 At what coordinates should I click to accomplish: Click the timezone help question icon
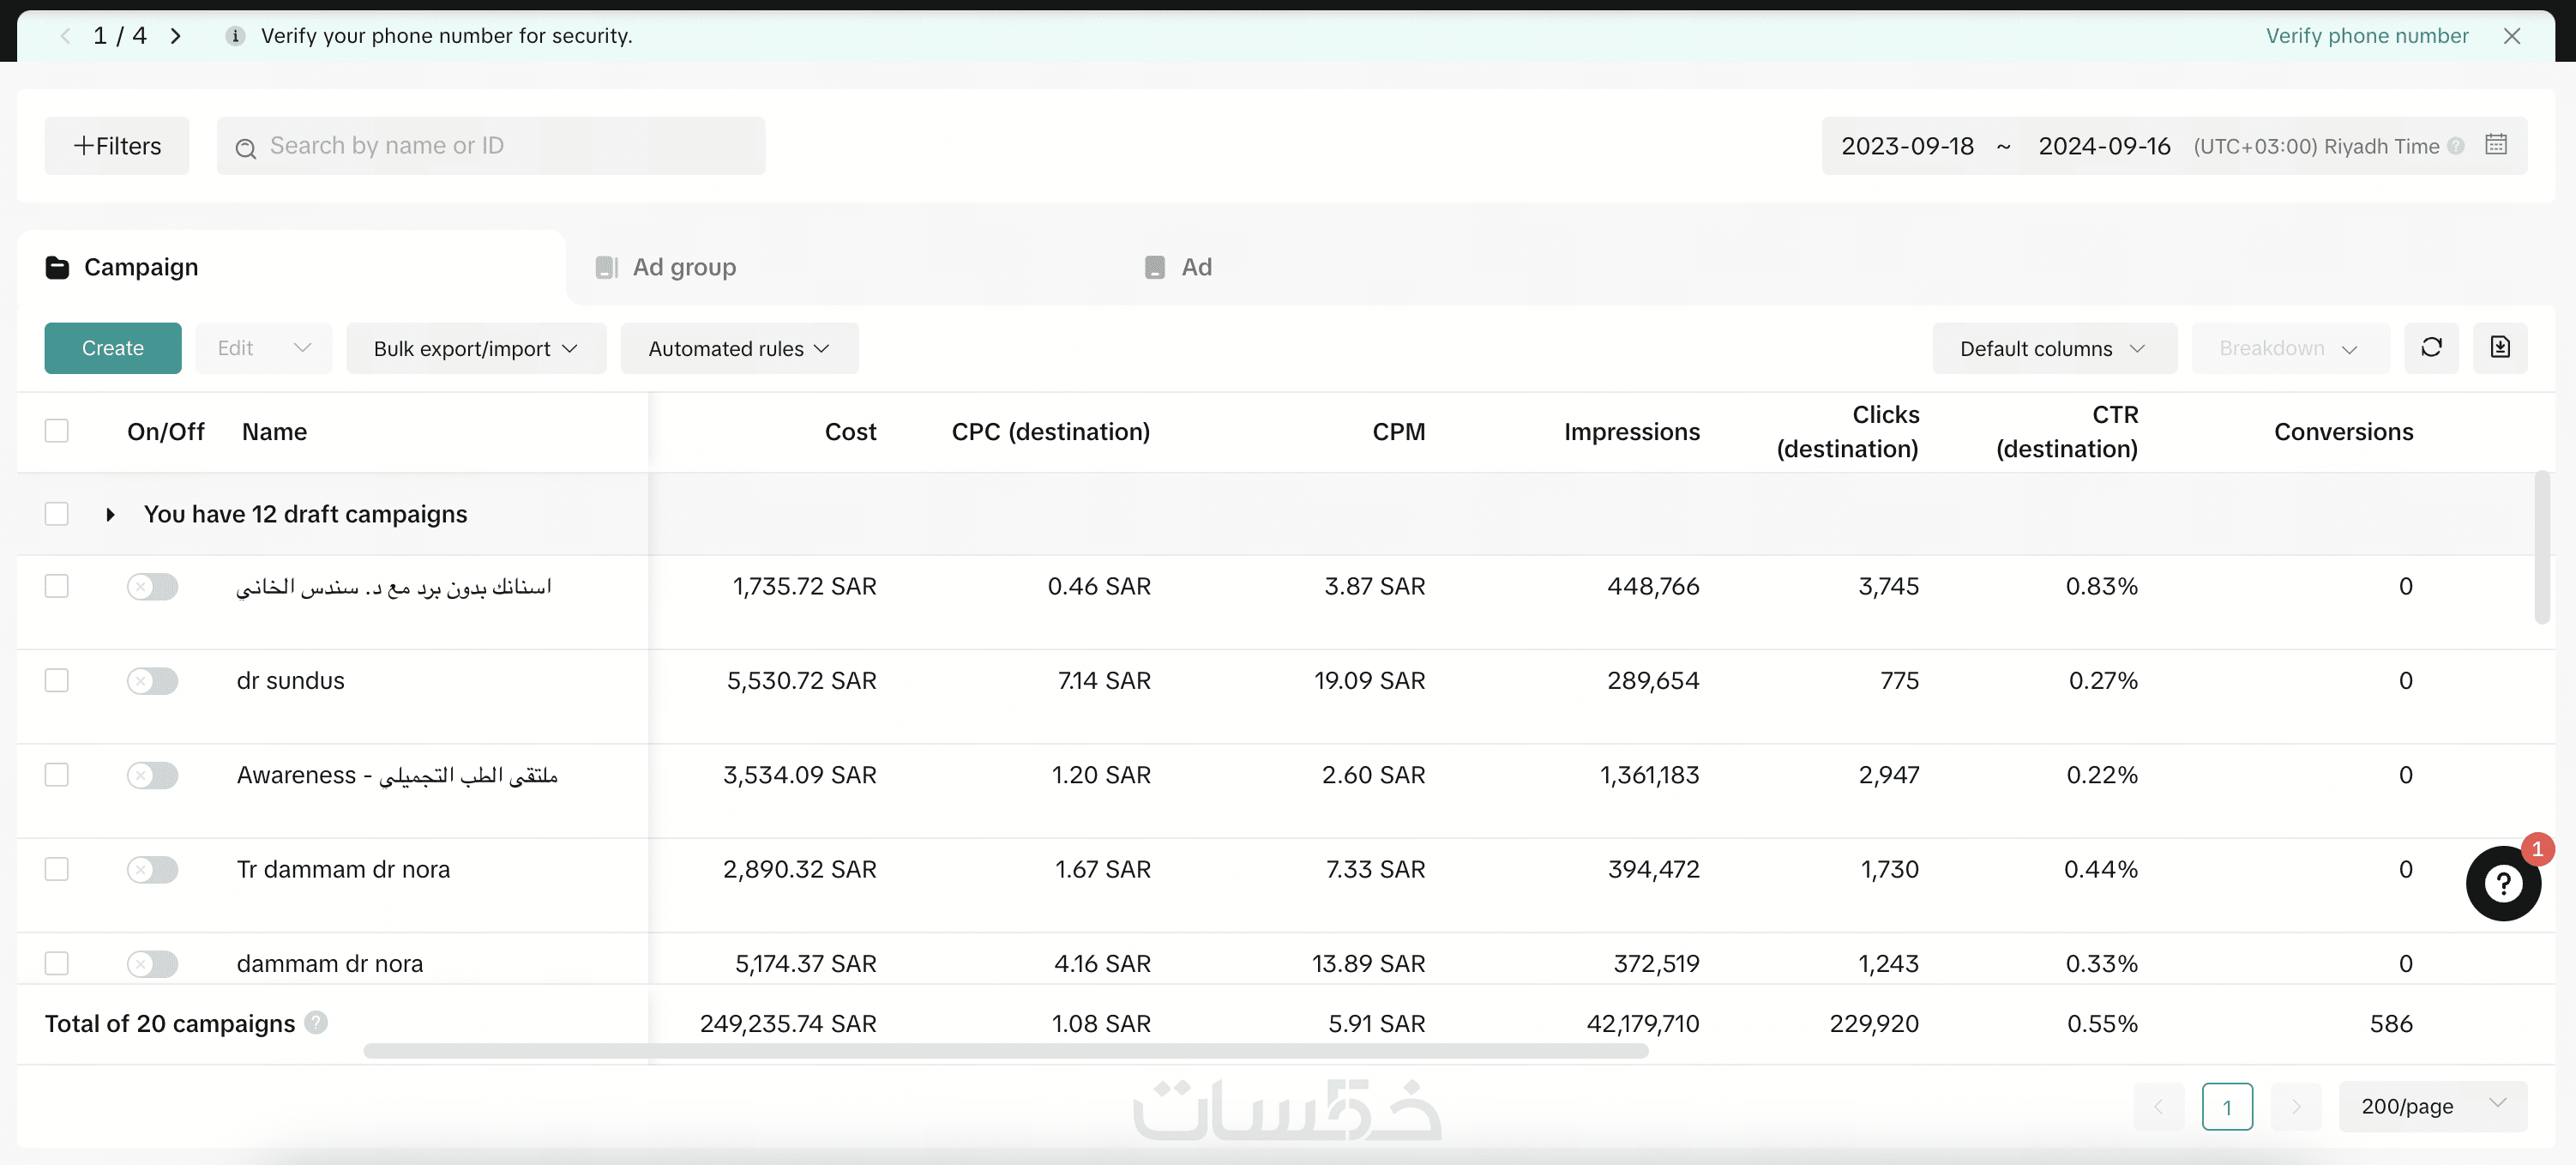2456,146
